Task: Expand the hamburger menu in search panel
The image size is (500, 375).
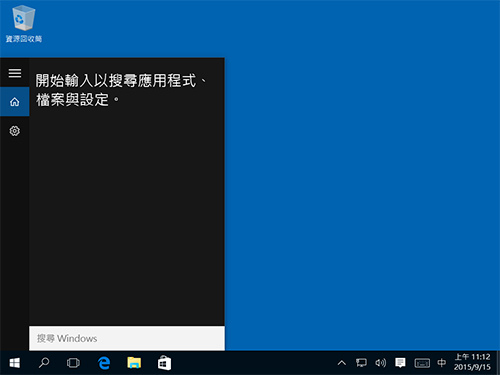Action: click(15, 73)
